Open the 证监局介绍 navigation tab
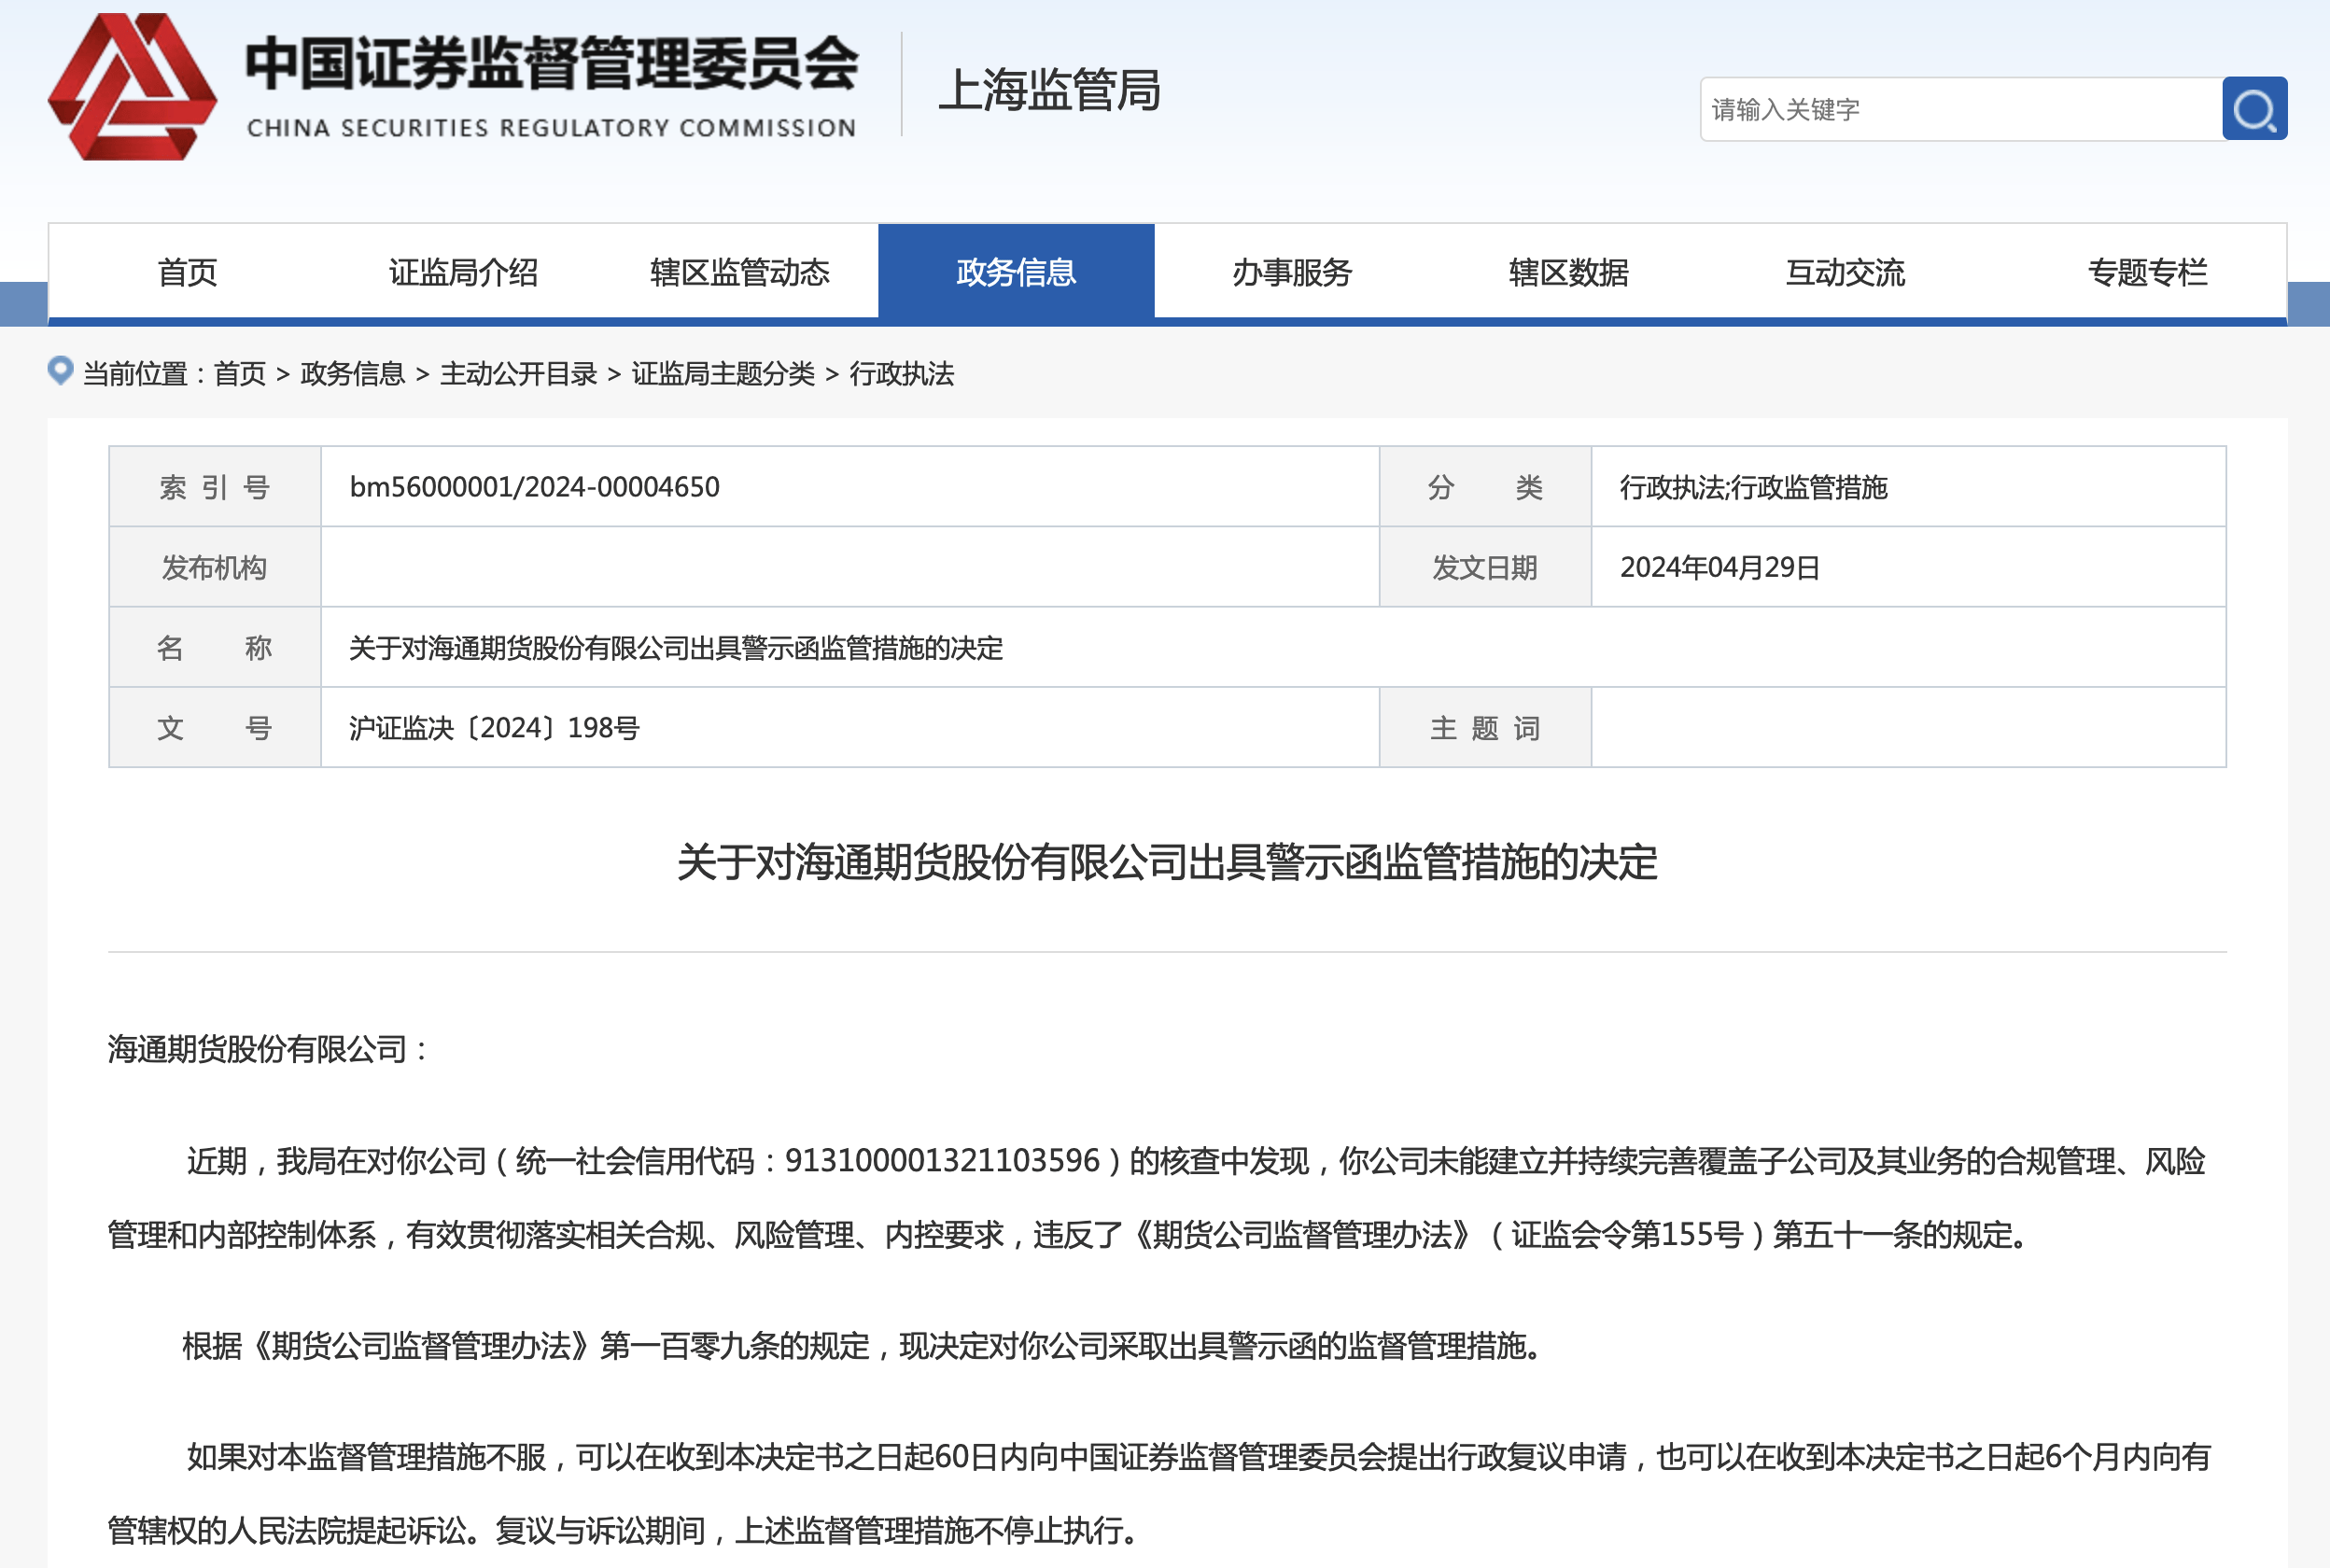 (x=463, y=272)
